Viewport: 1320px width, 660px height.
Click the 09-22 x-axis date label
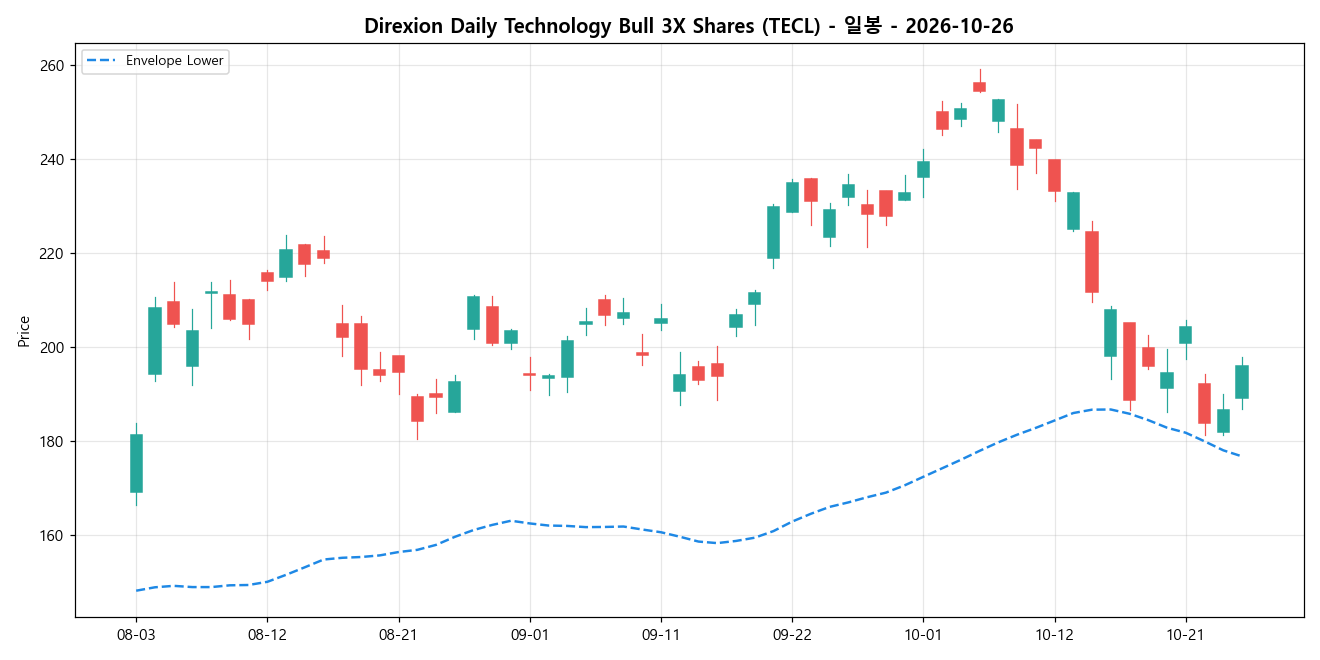(x=792, y=634)
